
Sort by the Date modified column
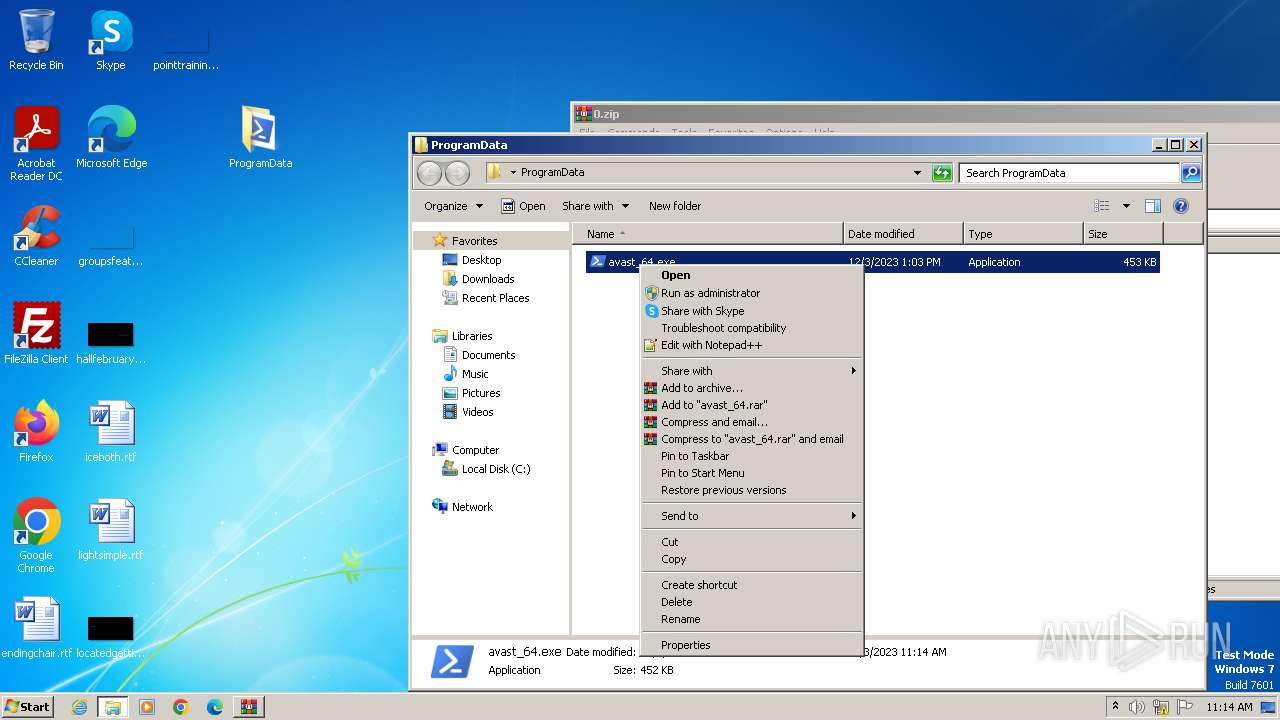click(903, 234)
